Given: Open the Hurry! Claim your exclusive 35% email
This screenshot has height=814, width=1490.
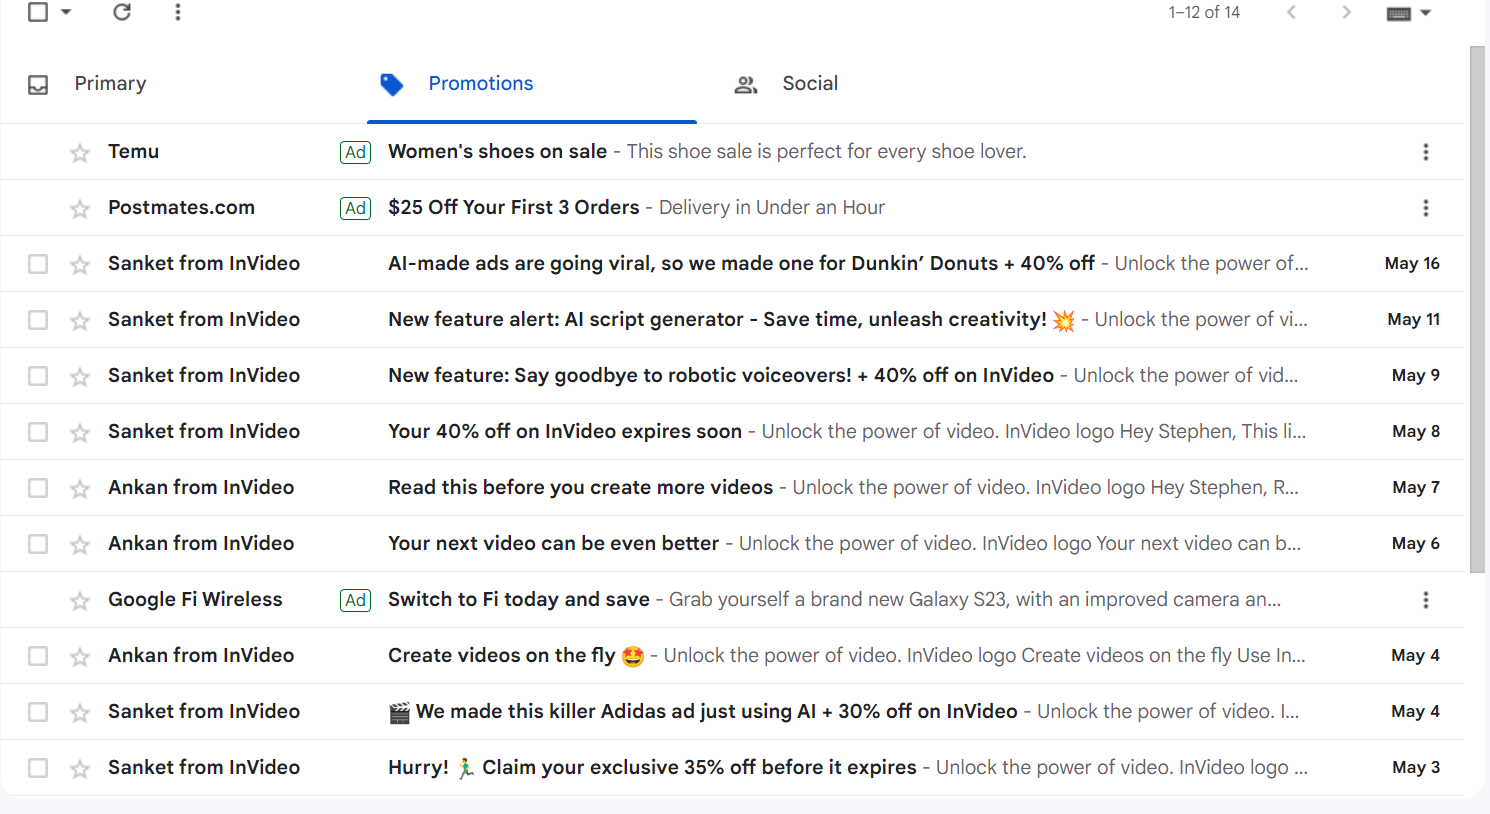Looking at the screenshot, I should tap(732, 768).
